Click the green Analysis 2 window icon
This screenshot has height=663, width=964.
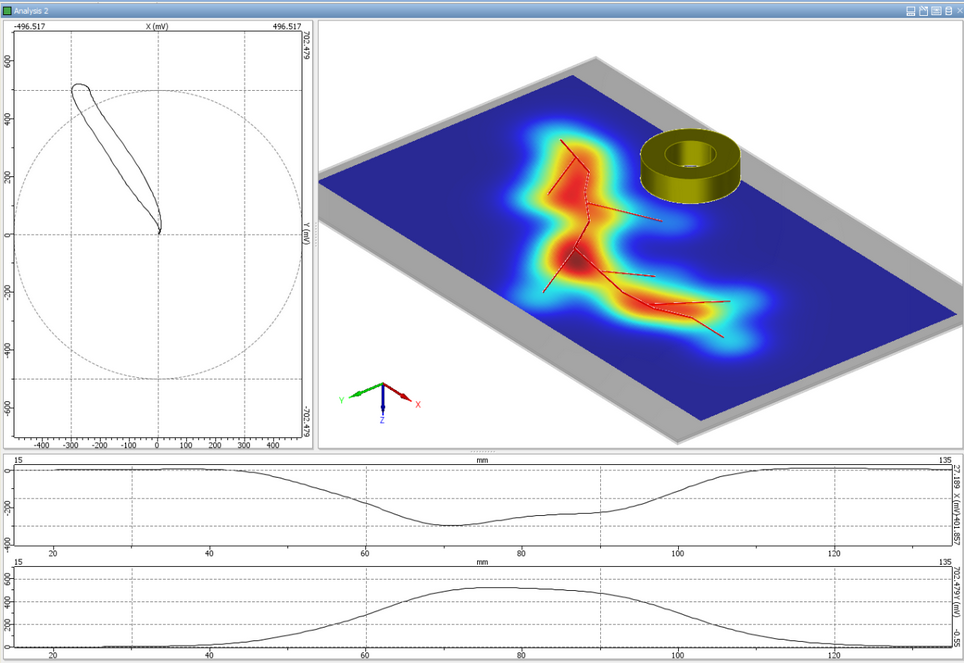coord(7,11)
